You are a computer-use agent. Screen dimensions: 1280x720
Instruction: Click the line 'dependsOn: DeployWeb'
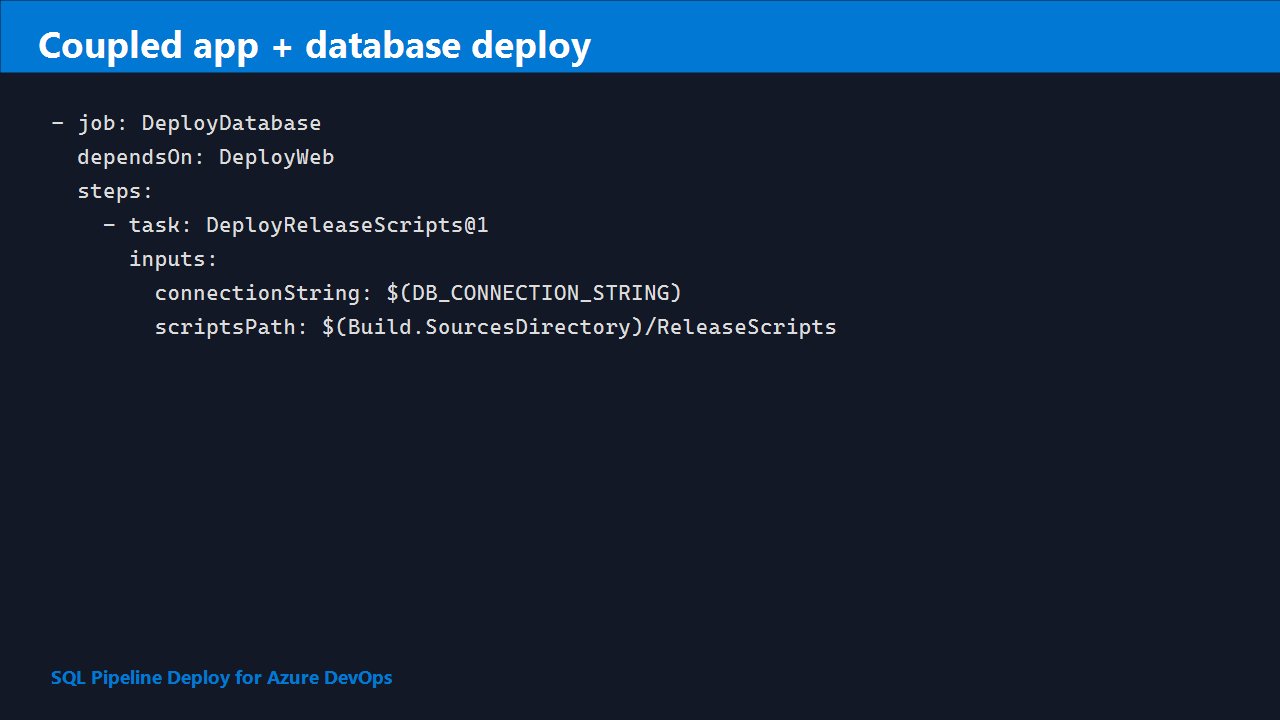[206, 158]
